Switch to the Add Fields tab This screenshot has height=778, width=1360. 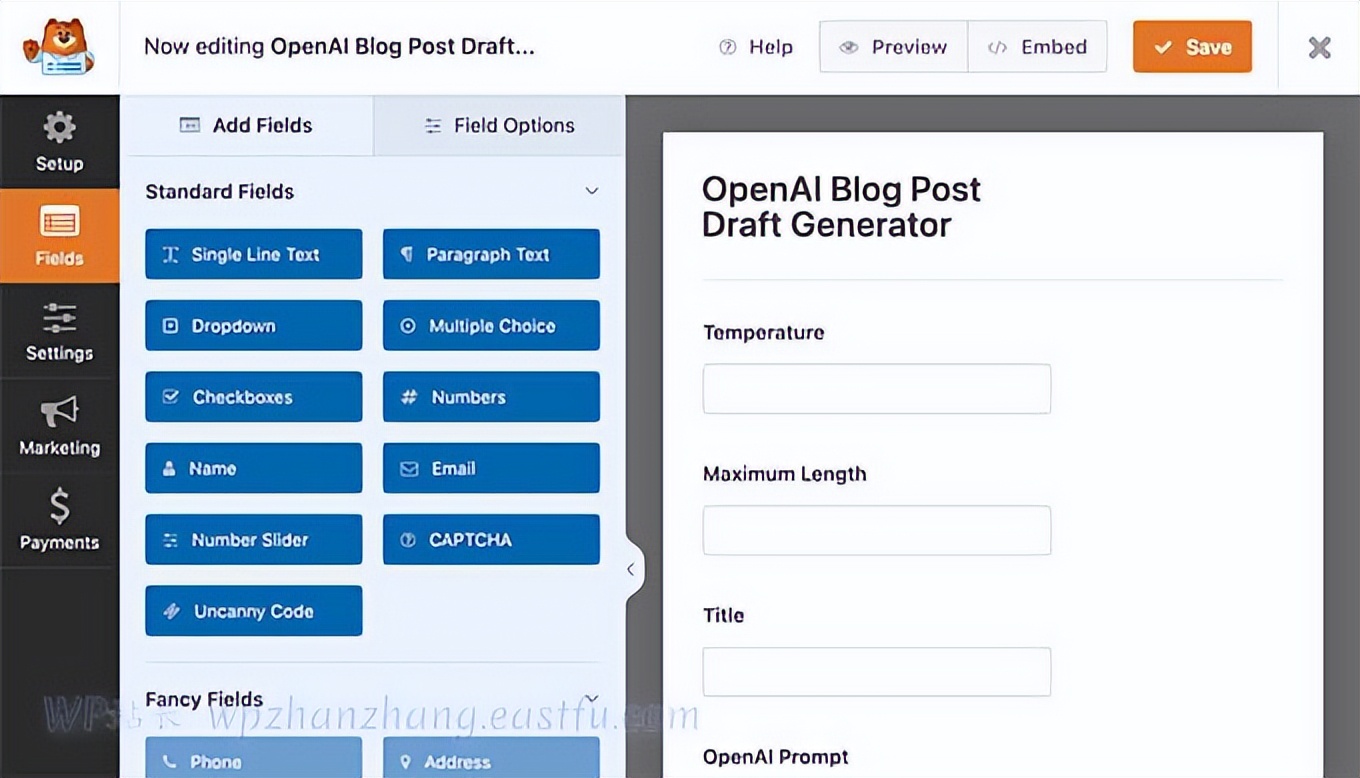pos(246,125)
